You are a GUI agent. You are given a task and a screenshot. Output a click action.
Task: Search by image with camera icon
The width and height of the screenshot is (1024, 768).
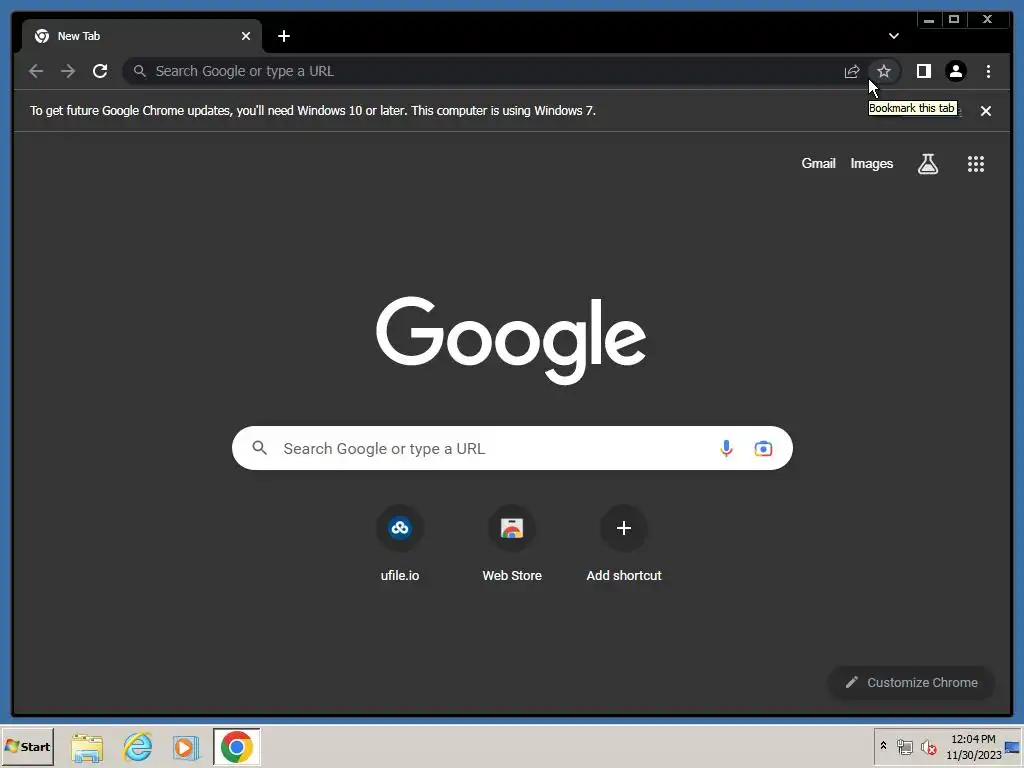coord(763,449)
